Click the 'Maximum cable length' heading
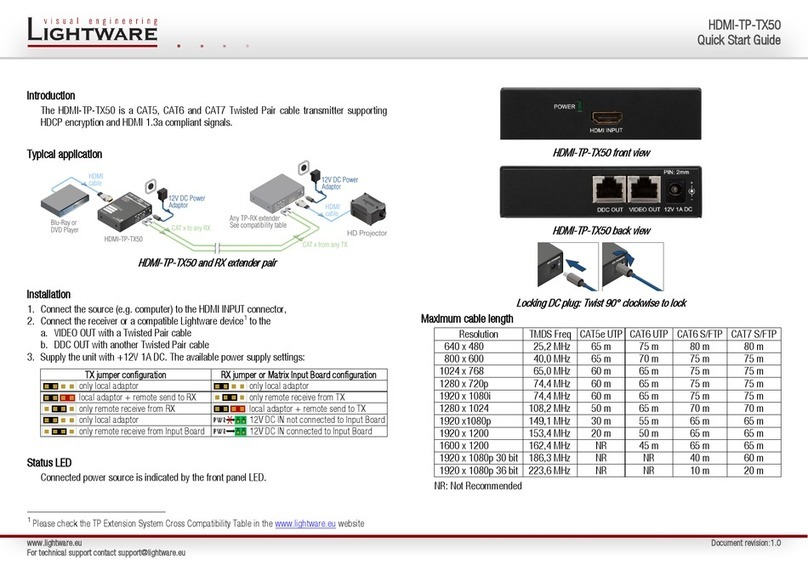 467,318
